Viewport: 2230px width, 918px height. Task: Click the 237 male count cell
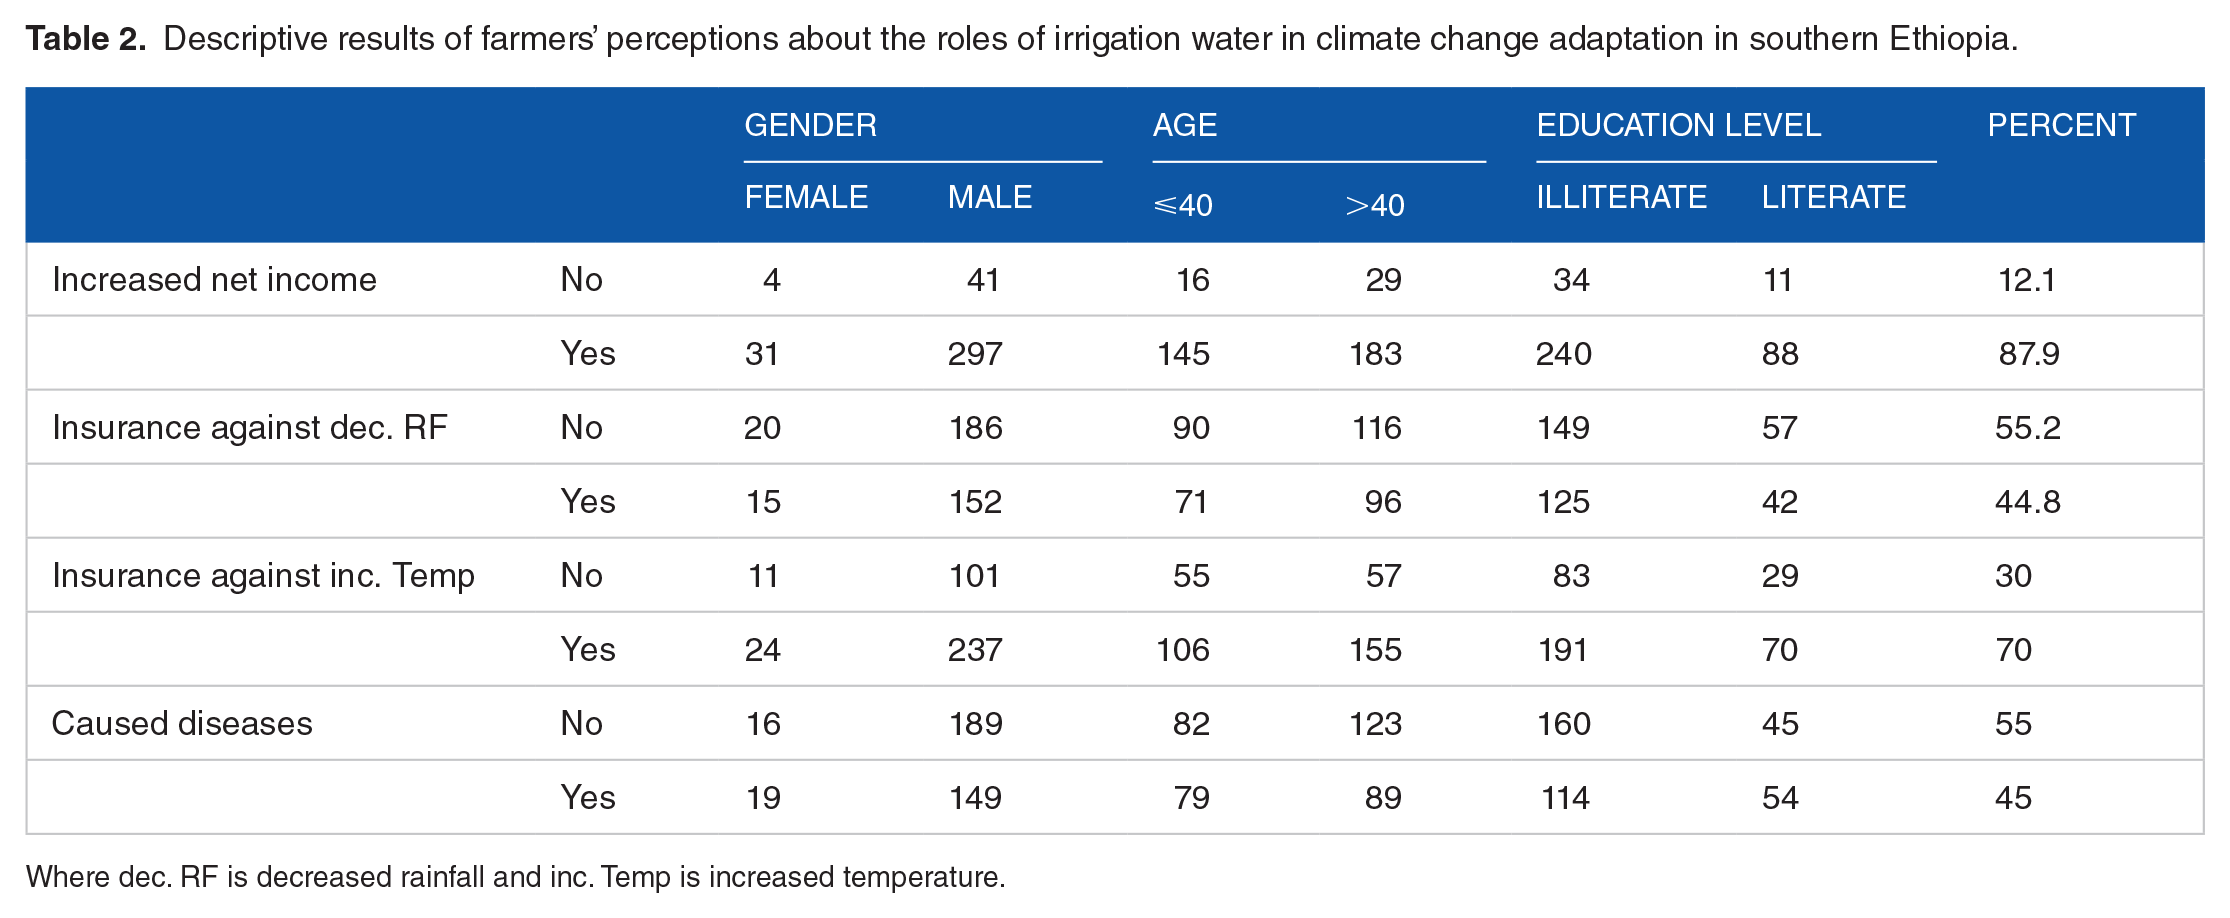click(x=975, y=649)
